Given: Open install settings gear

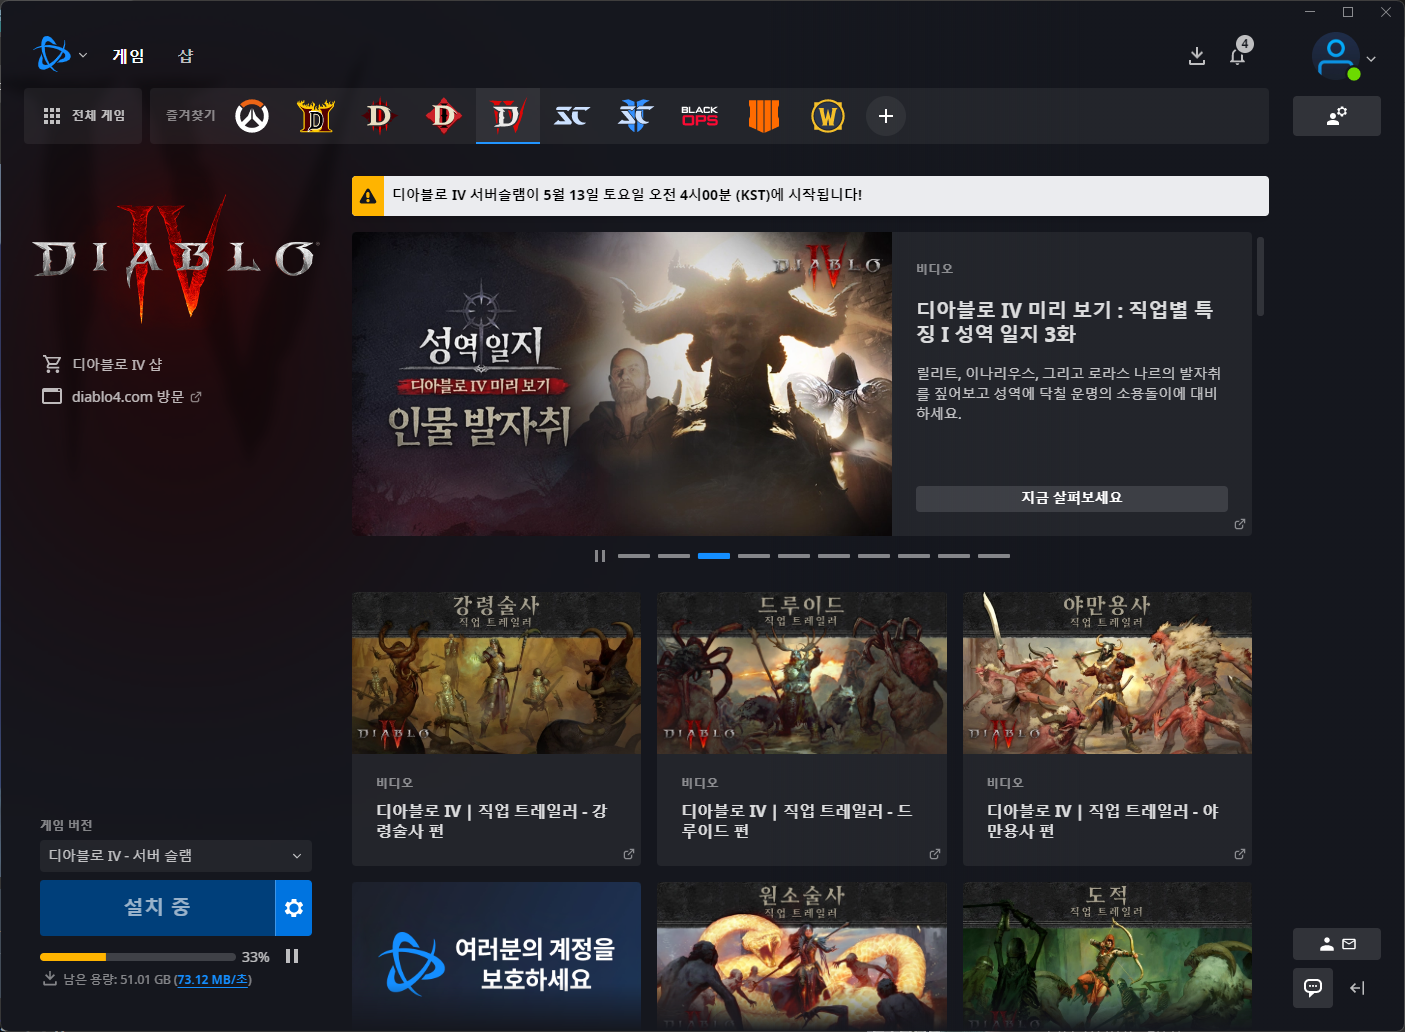Looking at the screenshot, I should [294, 908].
